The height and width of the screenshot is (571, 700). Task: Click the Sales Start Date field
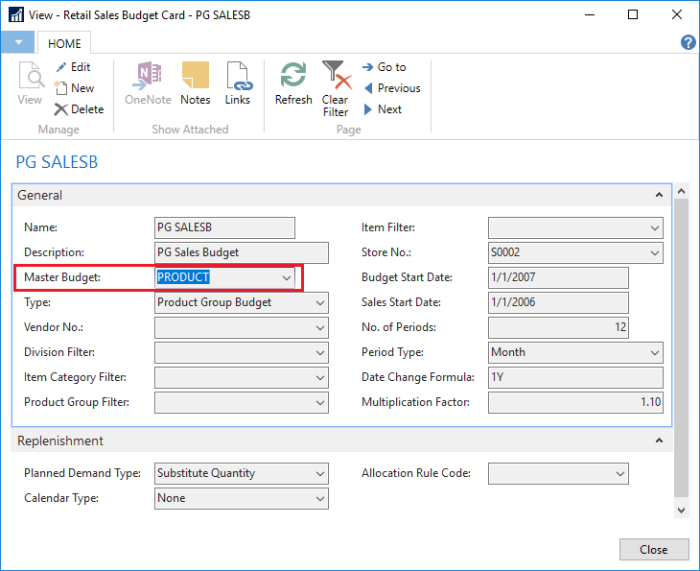click(558, 303)
